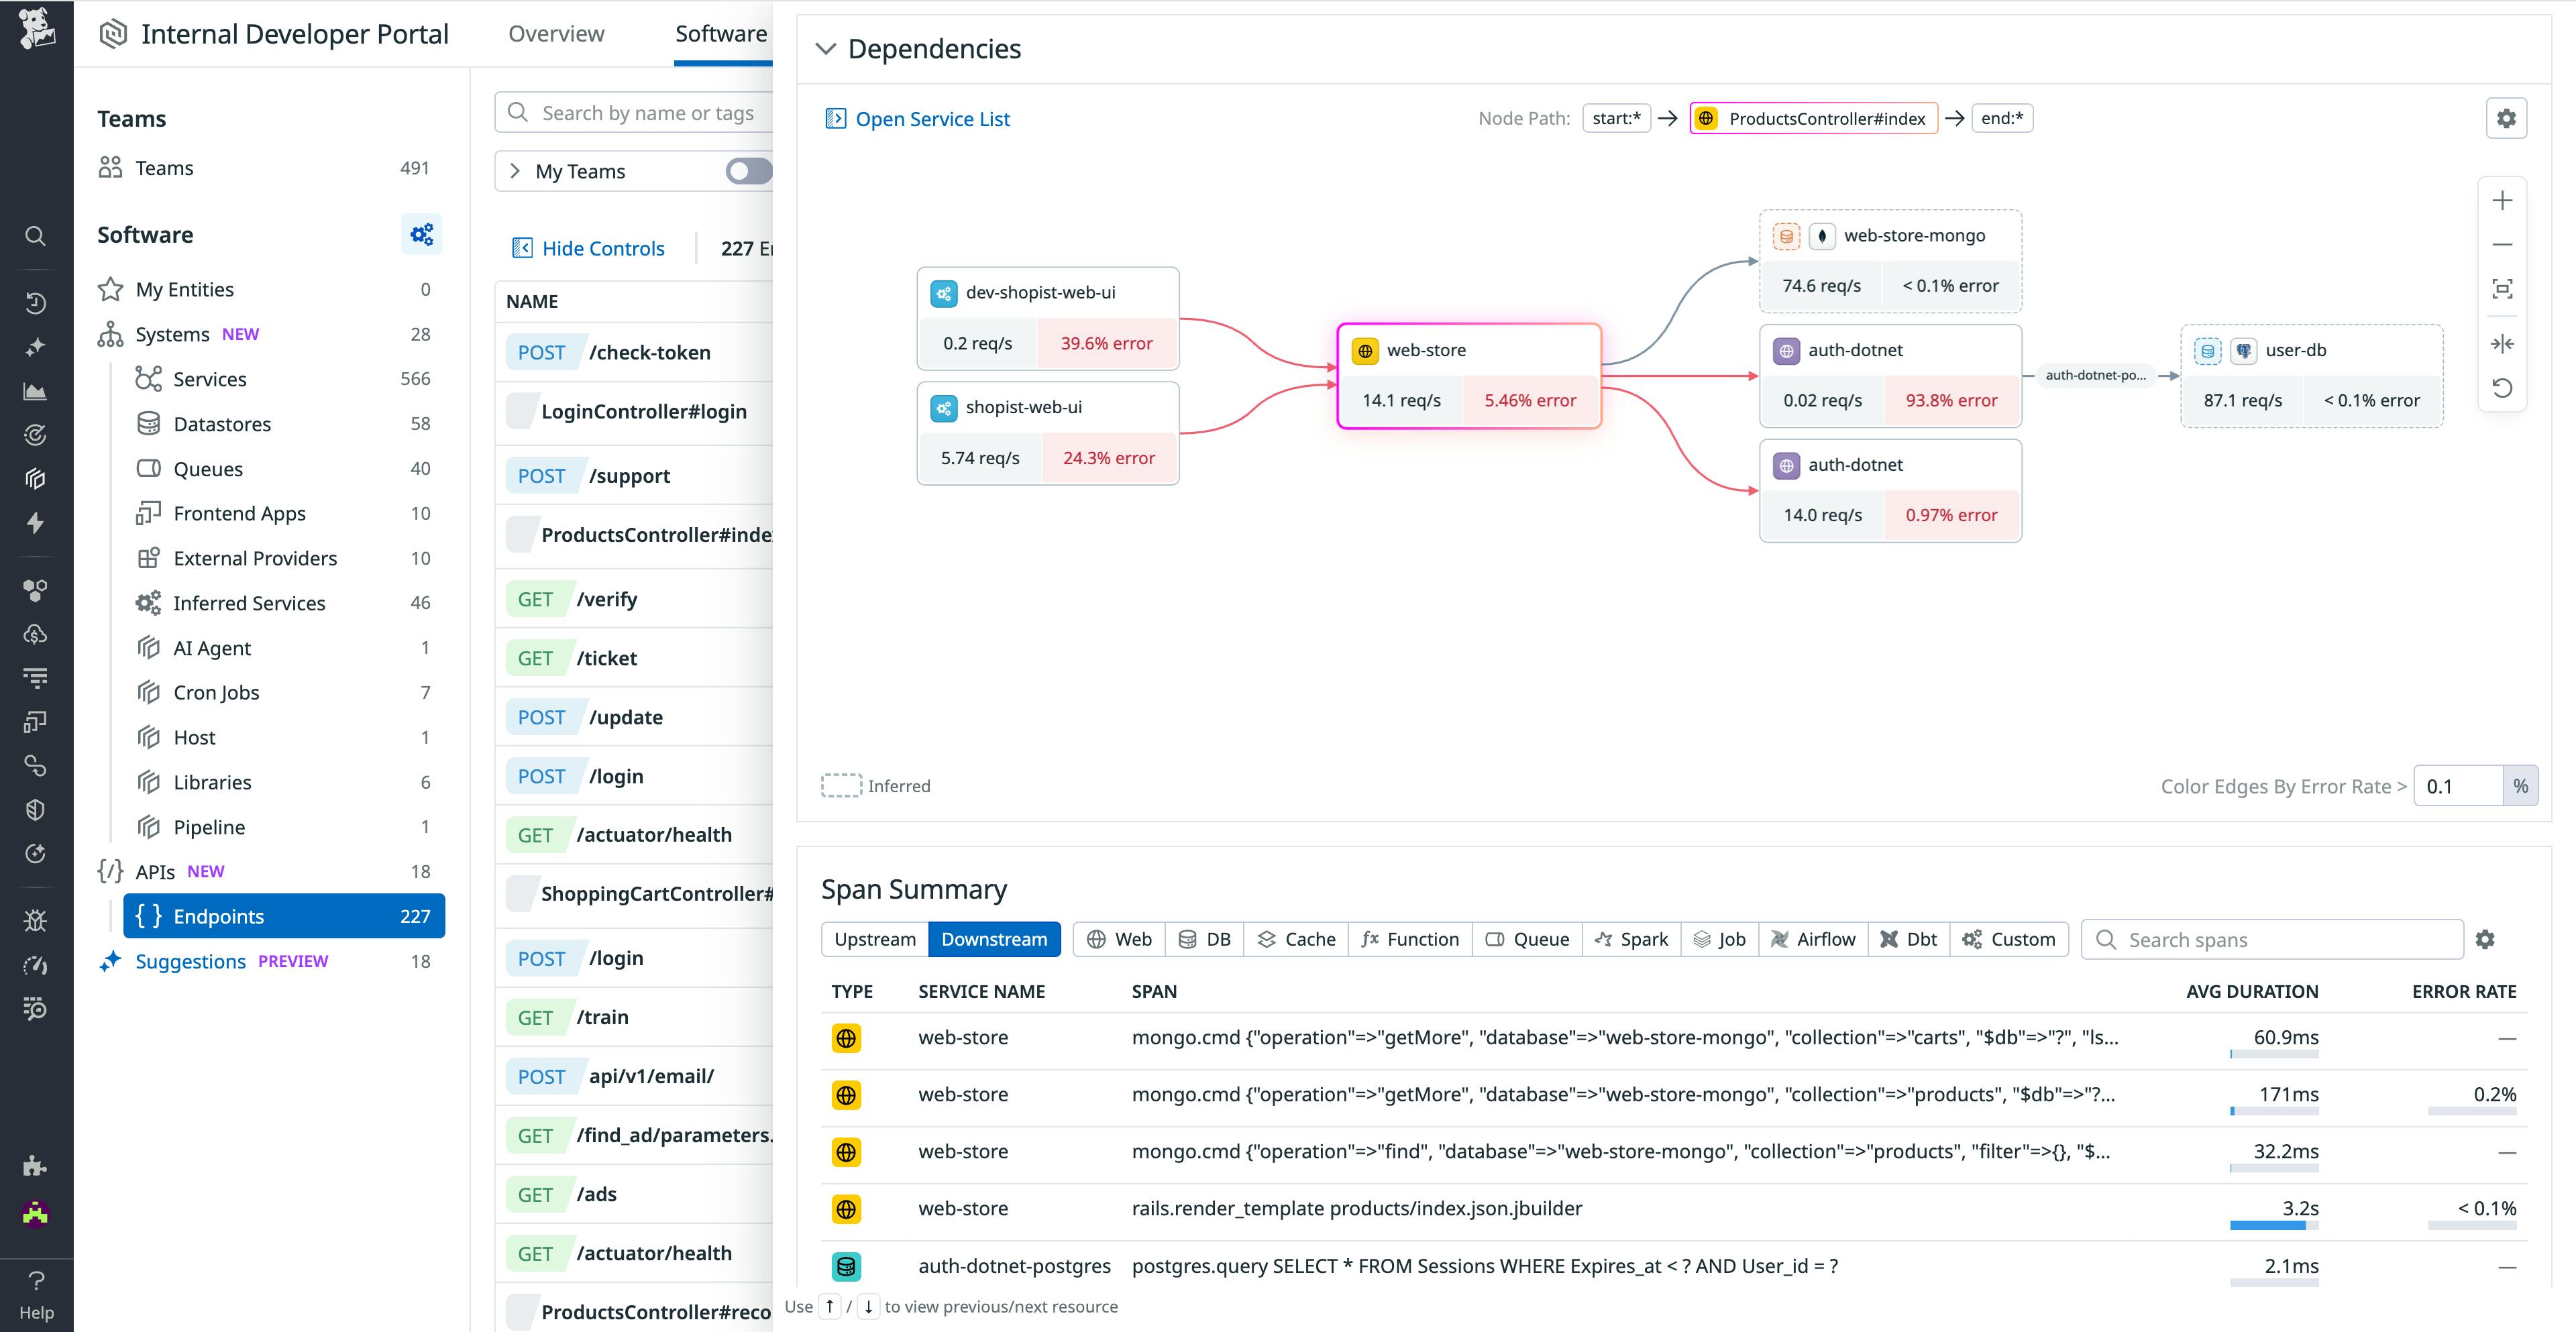This screenshot has height=1332, width=2576.
Task: Toggle the DB span filter chip
Action: [x=1204, y=939]
